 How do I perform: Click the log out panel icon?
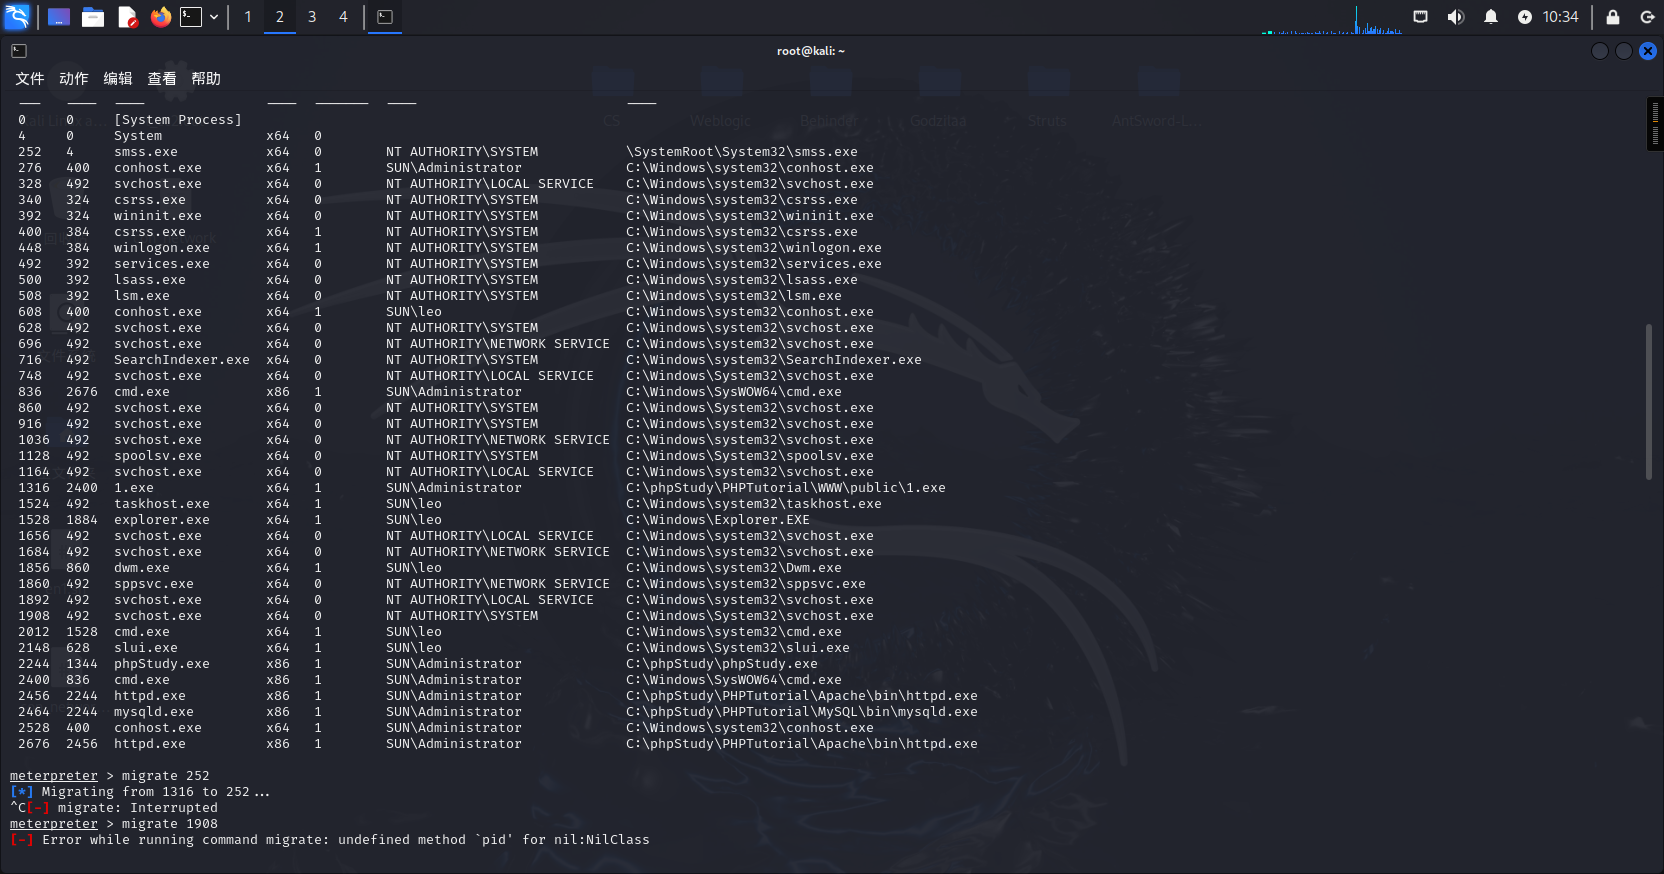coord(1647,17)
